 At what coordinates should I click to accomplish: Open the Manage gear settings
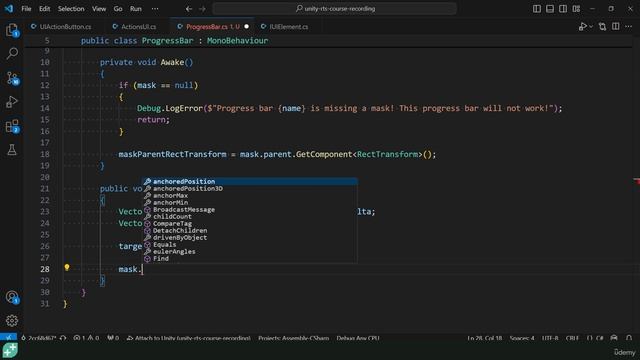12,321
